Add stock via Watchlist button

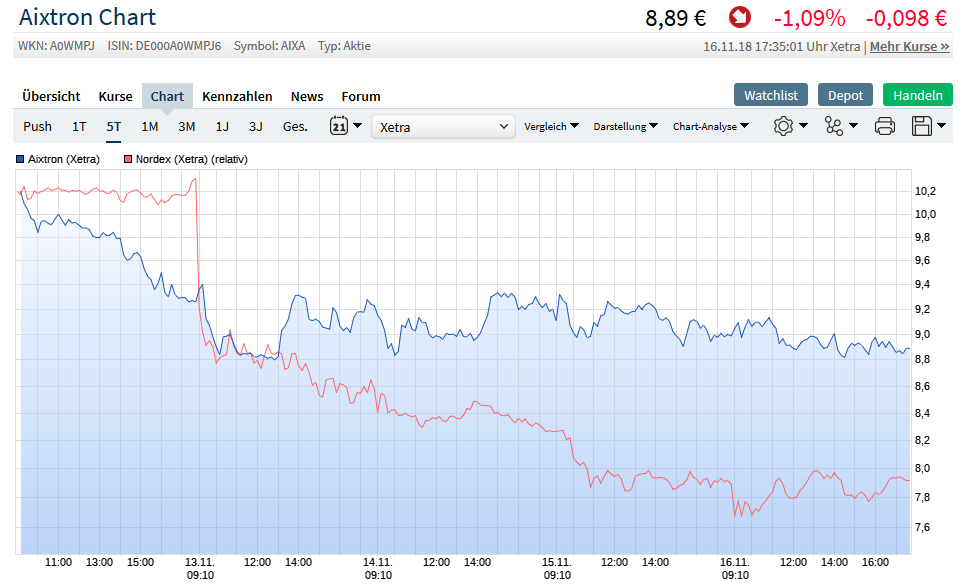pos(771,95)
